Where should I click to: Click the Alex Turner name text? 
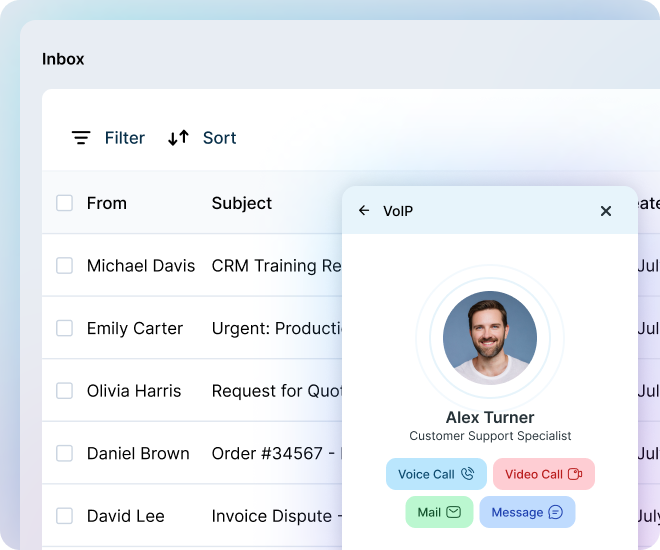pyautogui.click(x=490, y=417)
